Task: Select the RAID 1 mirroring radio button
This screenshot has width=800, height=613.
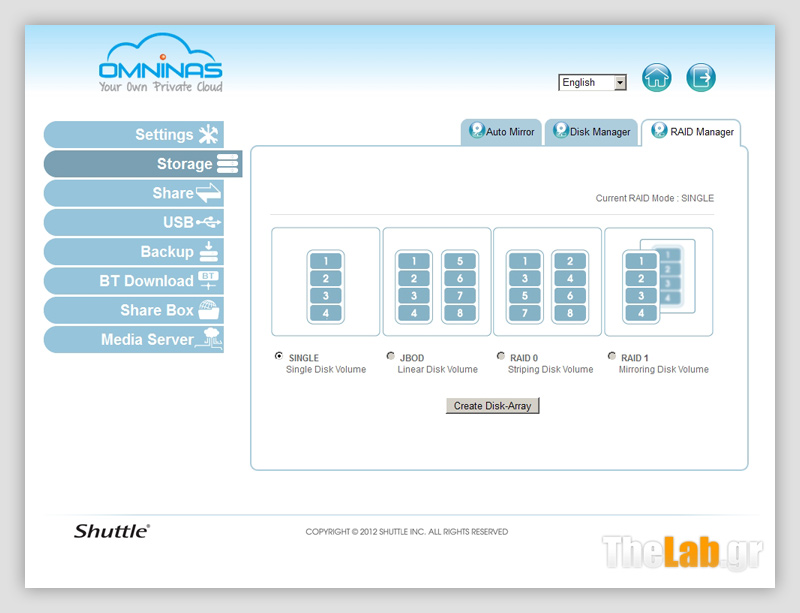Action: click(x=612, y=356)
